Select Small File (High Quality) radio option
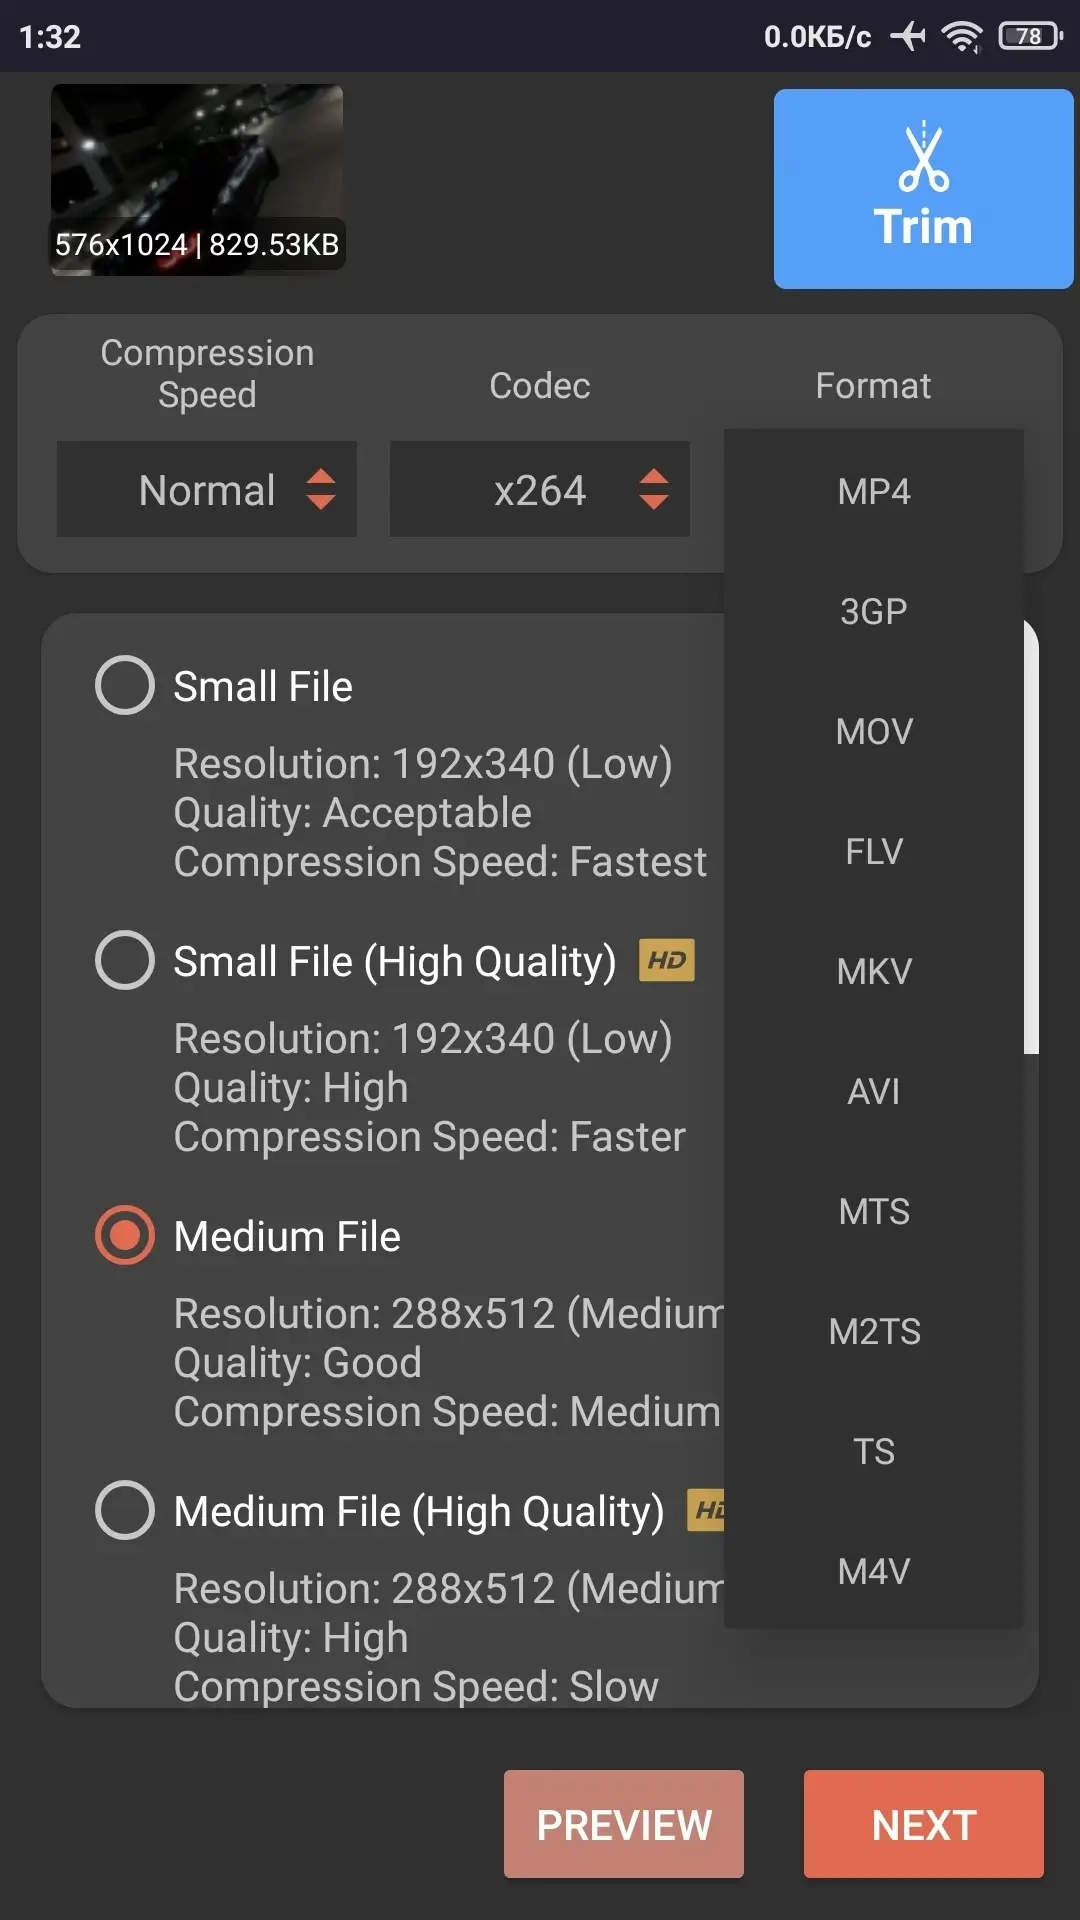The height and width of the screenshot is (1920, 1080). pos(125,960)
